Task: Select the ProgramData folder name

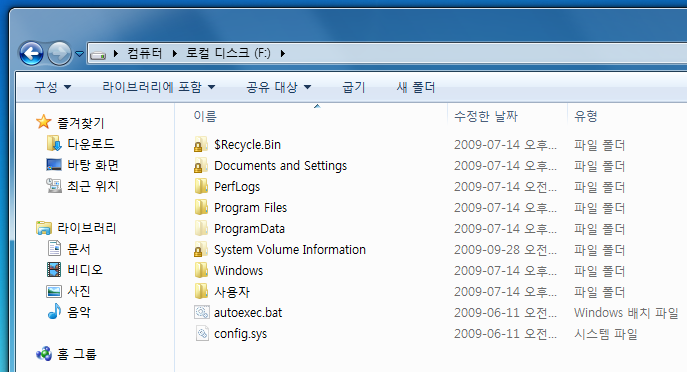Action: (x=249, y=229)
